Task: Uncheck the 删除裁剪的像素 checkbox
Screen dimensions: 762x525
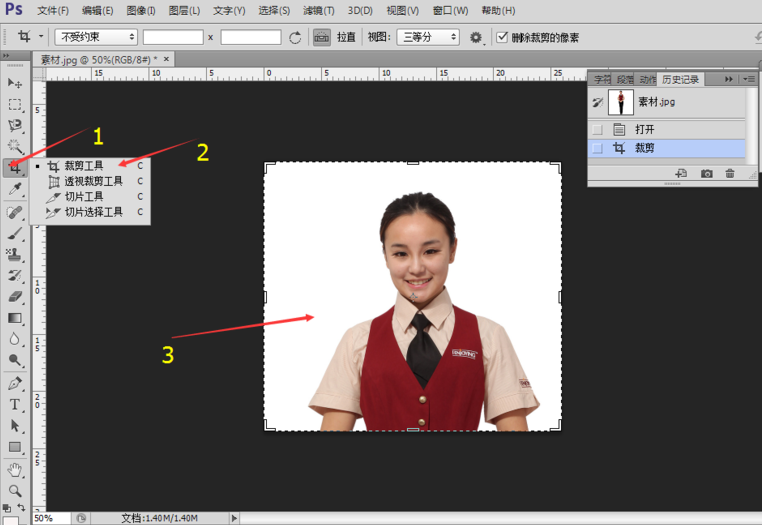Action: click(x=502, y=37)
